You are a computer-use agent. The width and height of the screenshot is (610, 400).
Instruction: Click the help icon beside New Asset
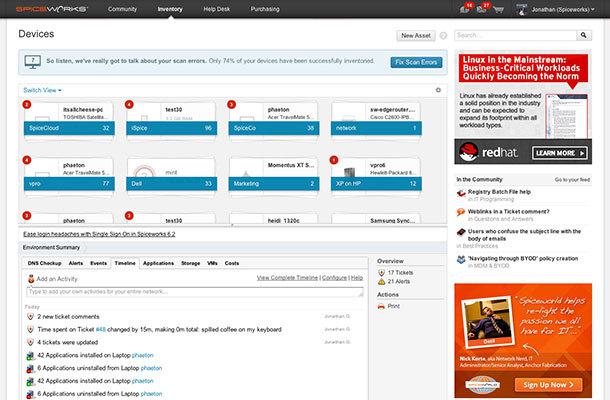[443, 35]
